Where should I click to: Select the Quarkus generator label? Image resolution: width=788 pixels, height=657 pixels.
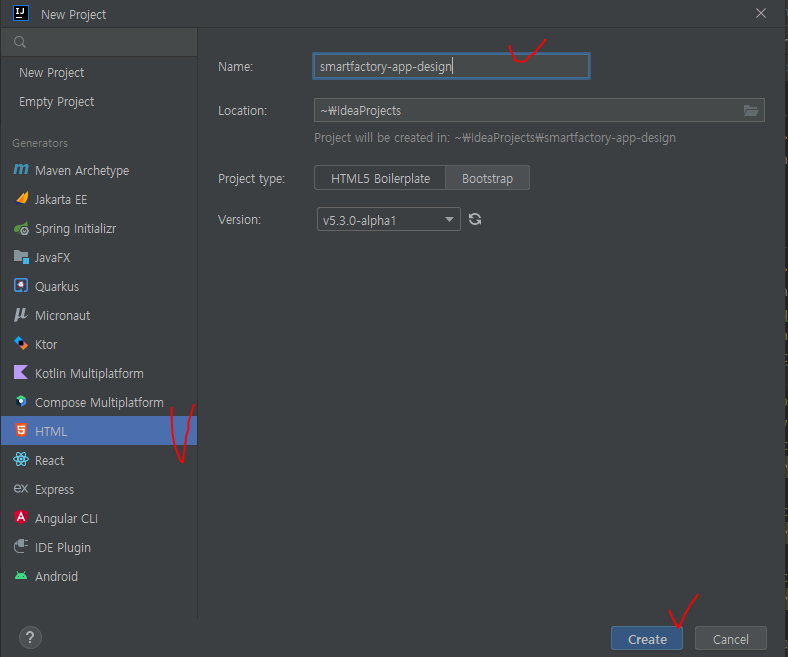(57, 287)
